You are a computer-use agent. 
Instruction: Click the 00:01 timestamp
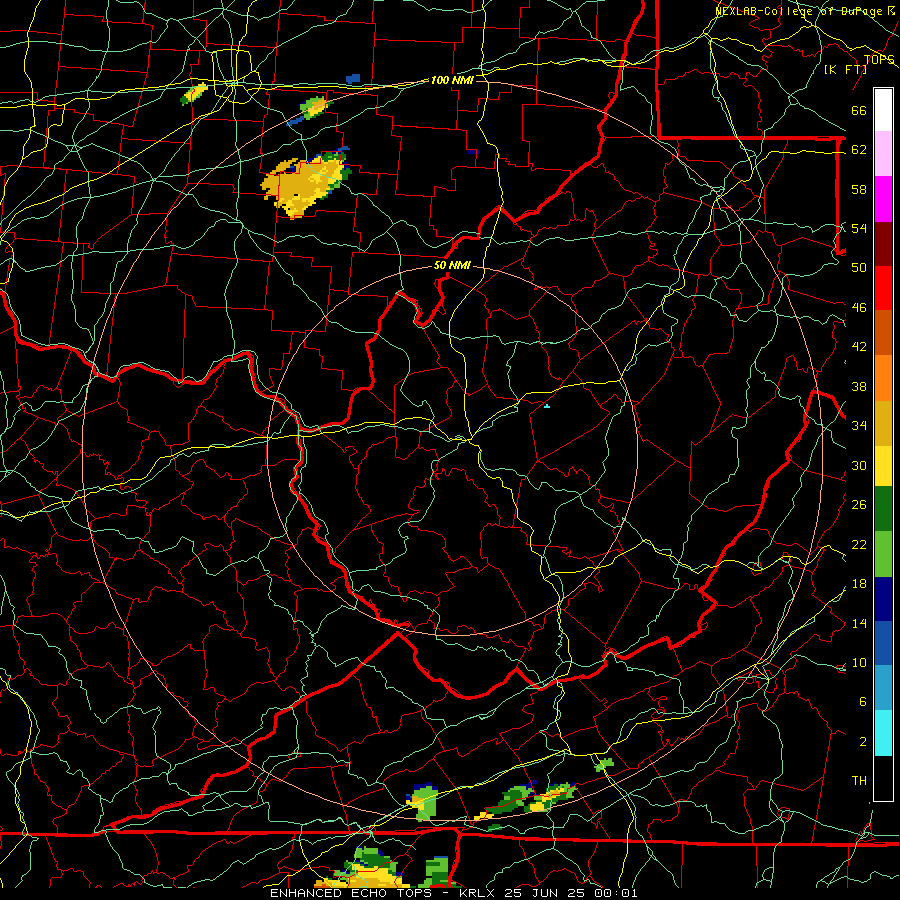(614, 893)
